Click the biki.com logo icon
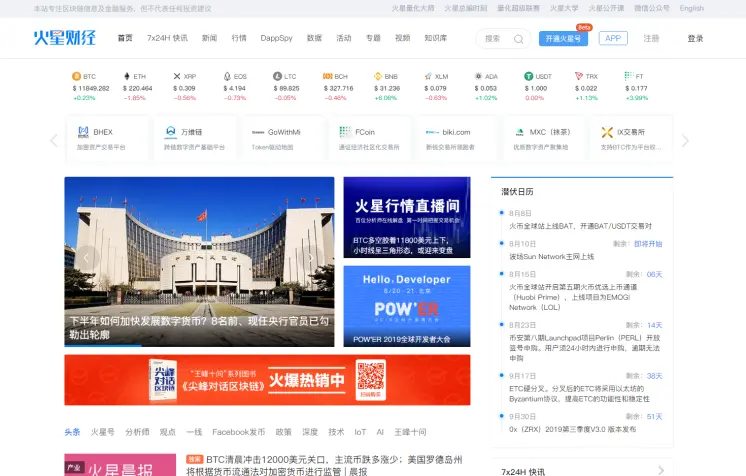This screenshot has width=746, height=476. [x=432, y=132]
